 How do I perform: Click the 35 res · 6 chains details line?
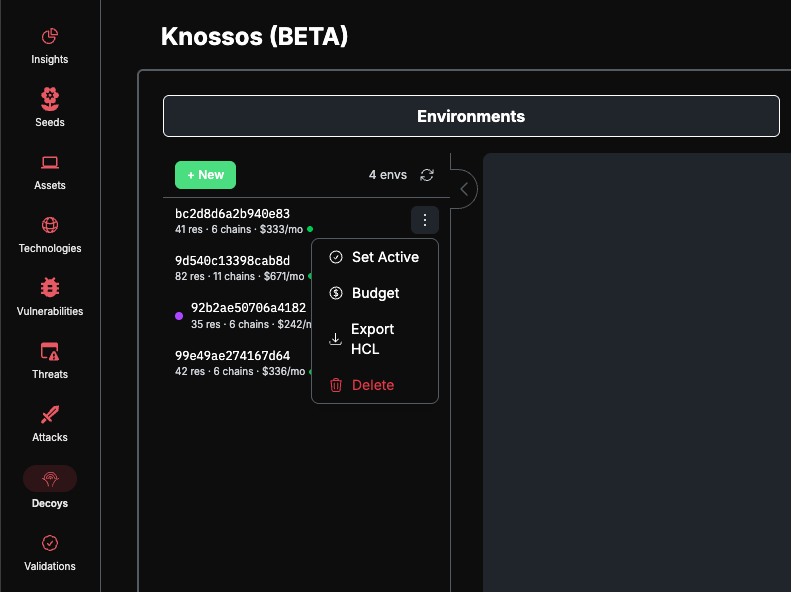[x=251, y=324]
